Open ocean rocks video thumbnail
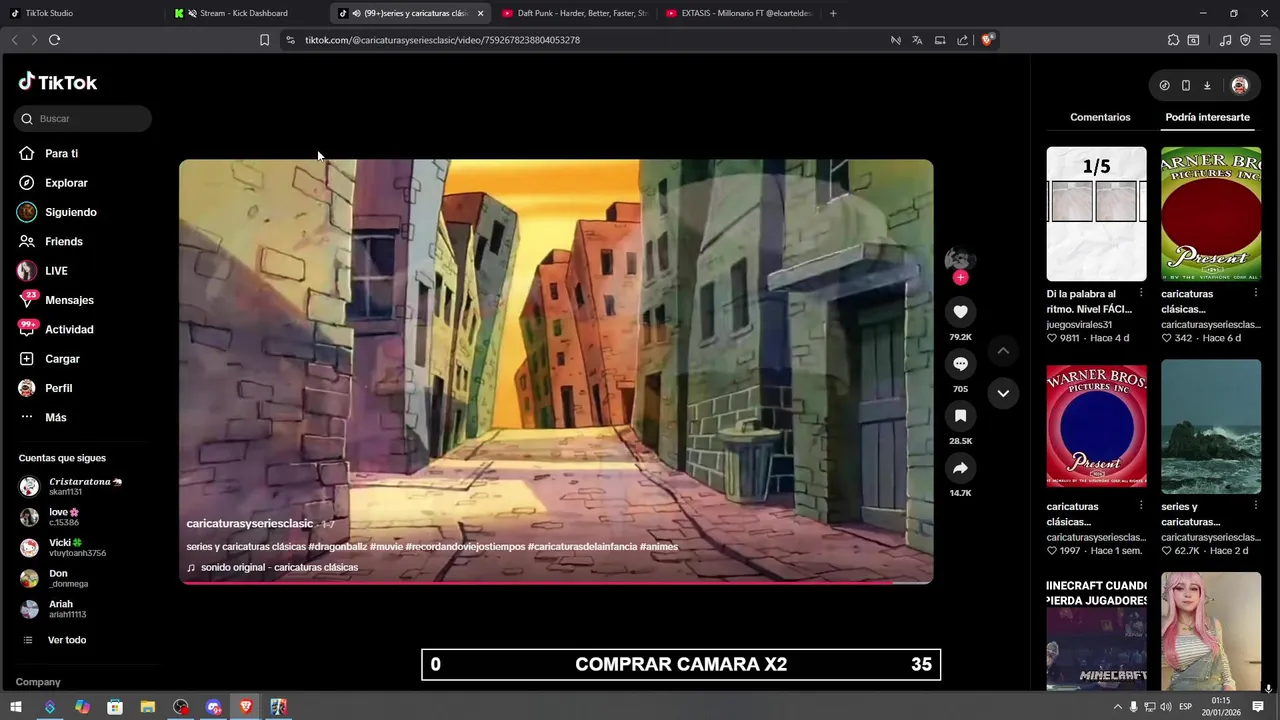Viewport: 1280px width, 720px height. [x=1211, y=426]
